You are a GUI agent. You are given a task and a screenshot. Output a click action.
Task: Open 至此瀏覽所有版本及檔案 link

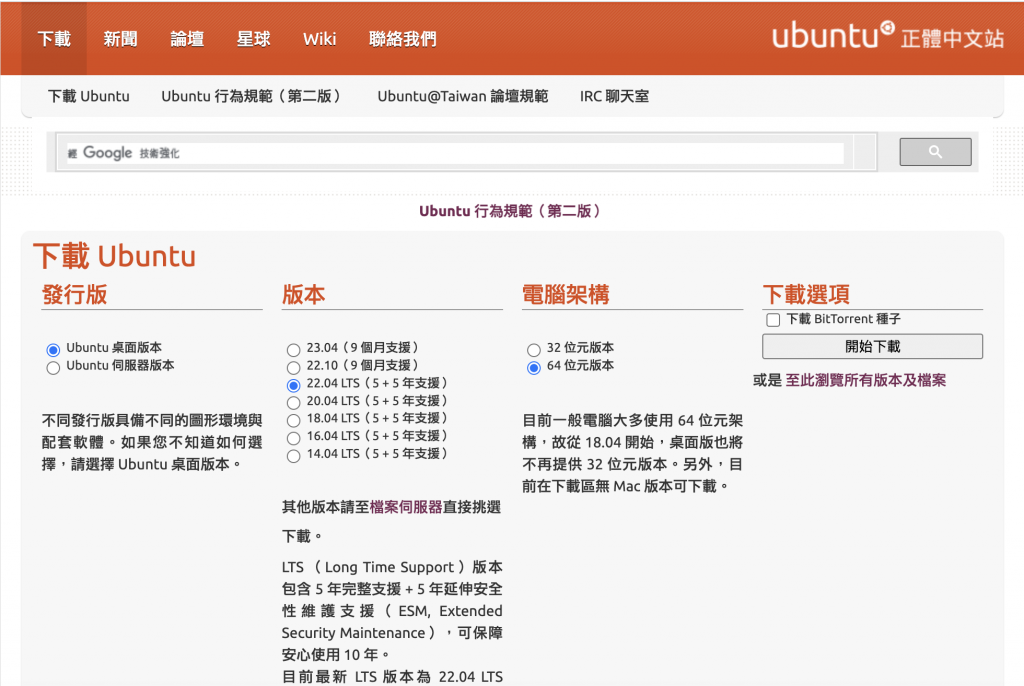coord(865,380)
